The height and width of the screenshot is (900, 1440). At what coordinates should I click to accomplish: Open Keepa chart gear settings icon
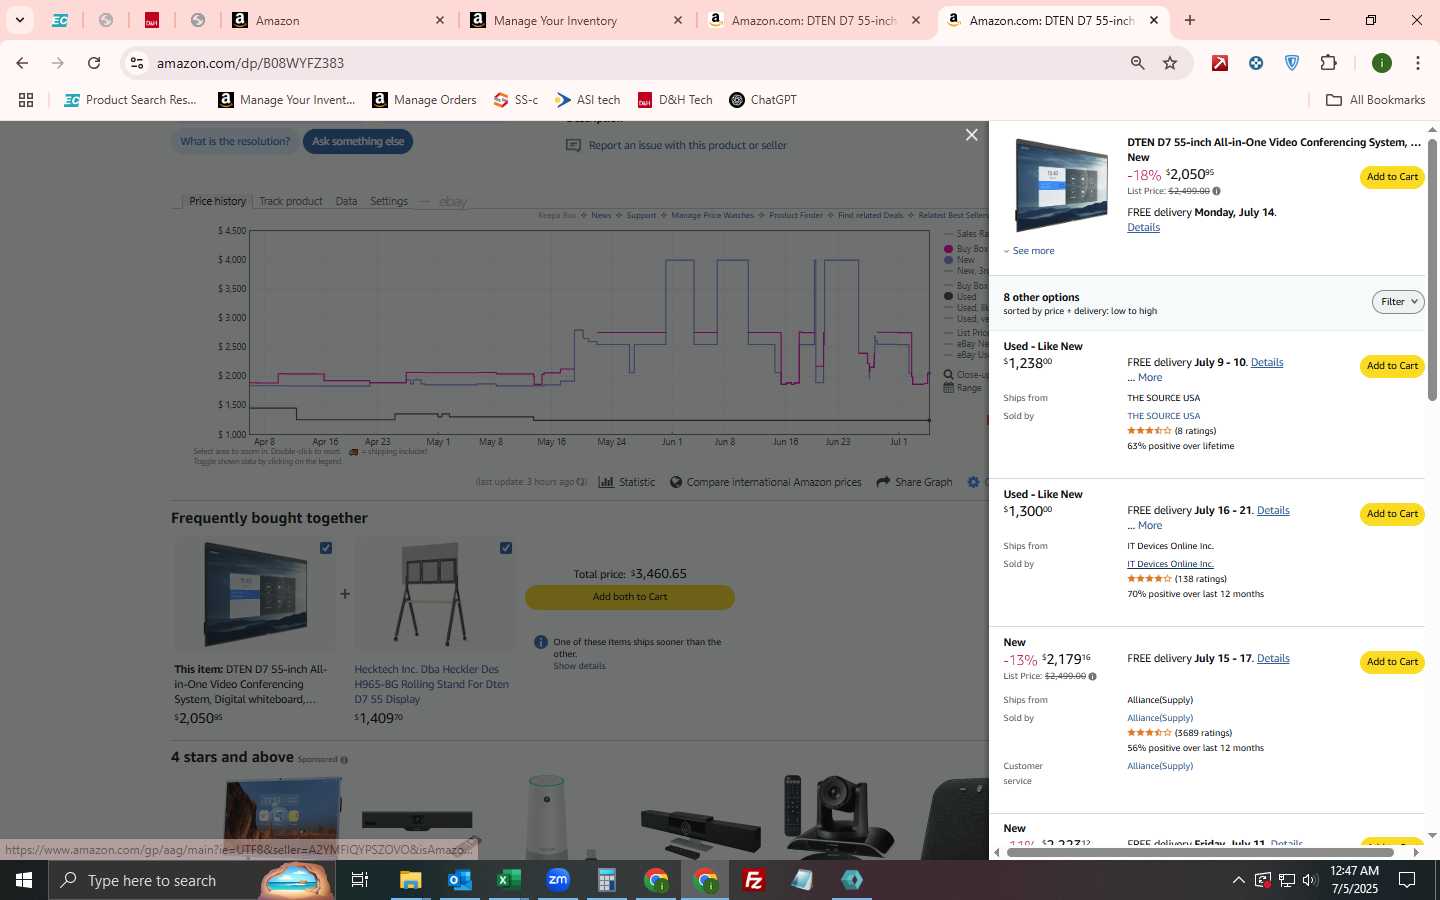(973, 482)
